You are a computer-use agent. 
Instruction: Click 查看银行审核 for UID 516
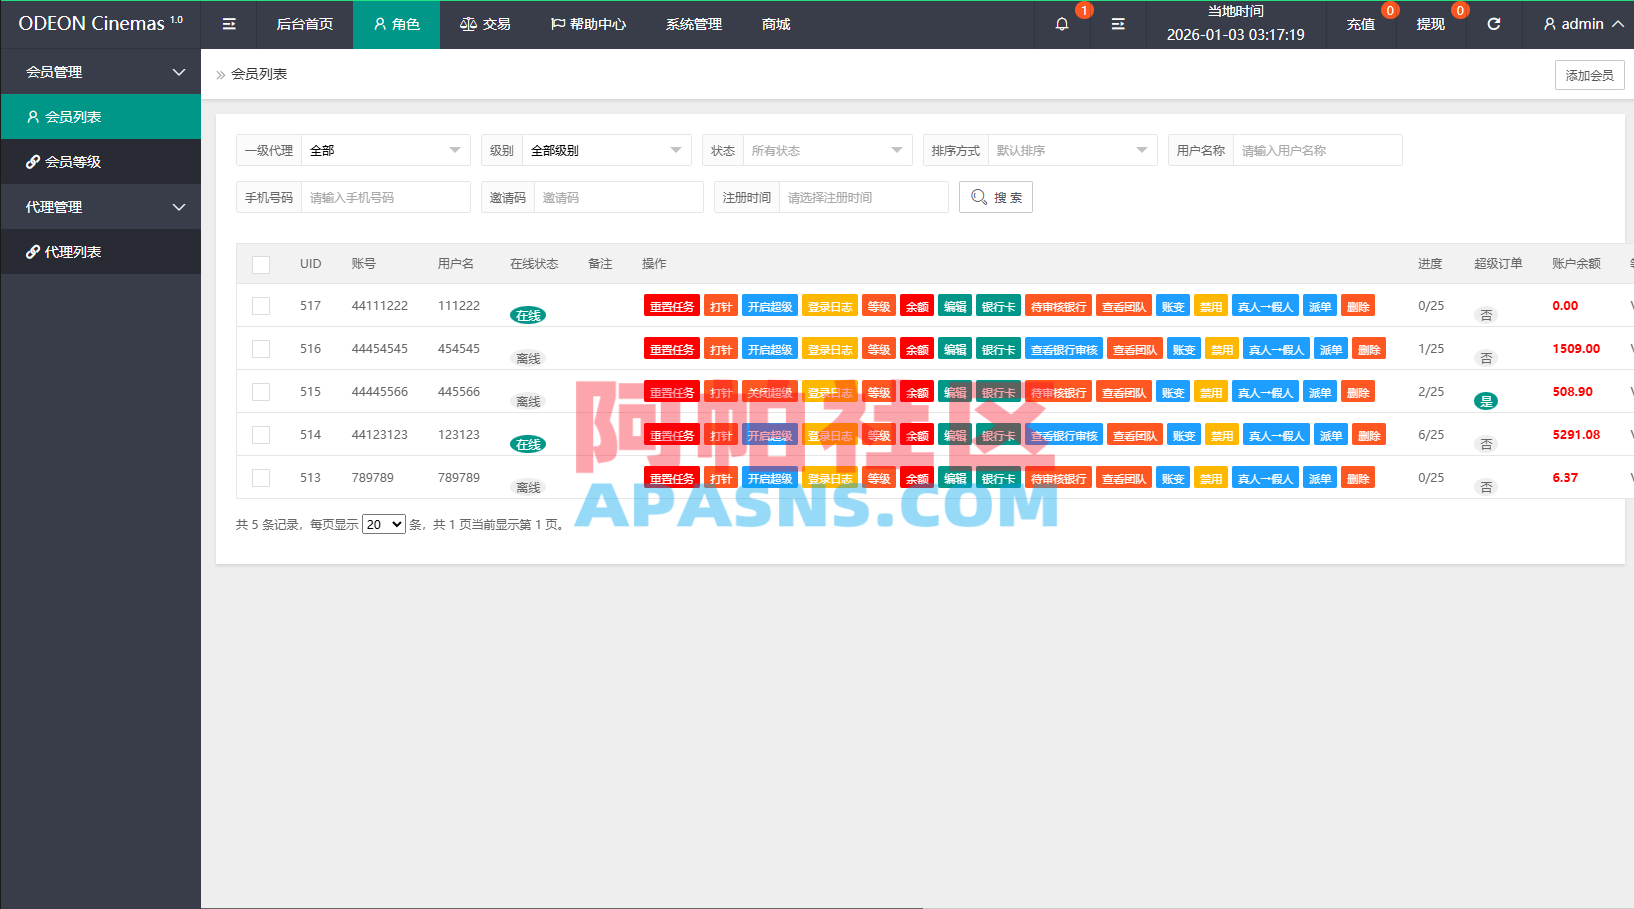[x=1064, y=349]
